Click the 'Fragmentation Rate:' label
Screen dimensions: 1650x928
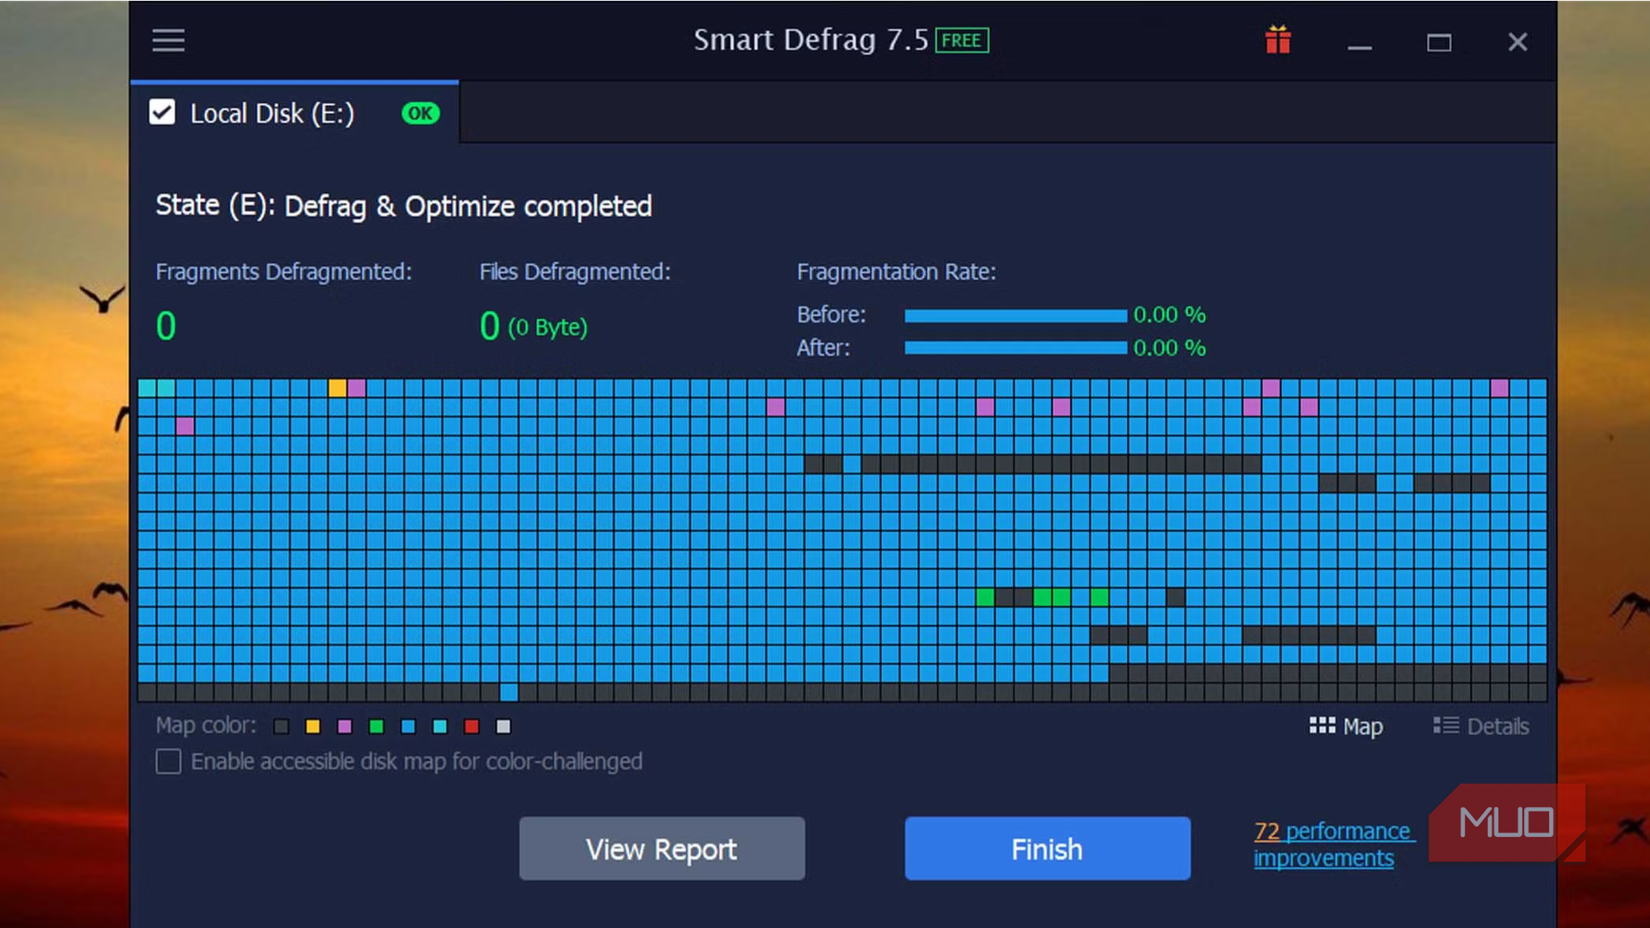point(896,272)
